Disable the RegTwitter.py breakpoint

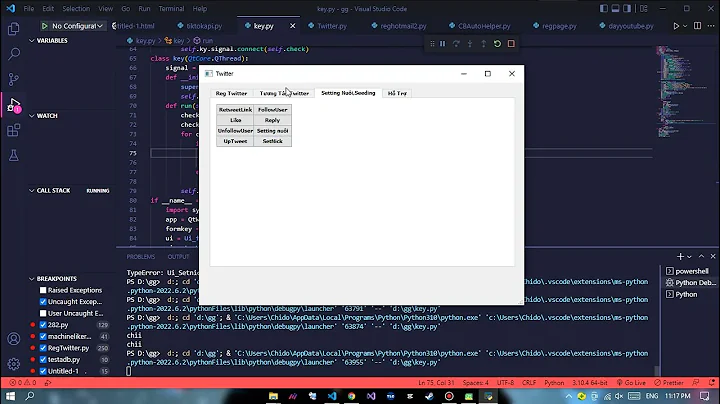point(43,348)
